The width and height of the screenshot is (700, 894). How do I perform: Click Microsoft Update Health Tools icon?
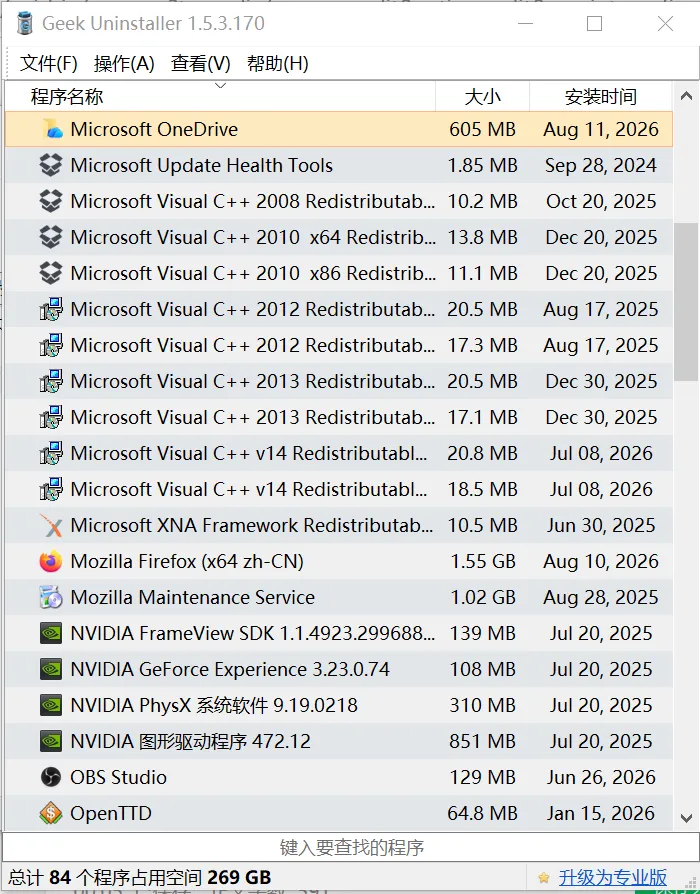click(x=51, y=165)
